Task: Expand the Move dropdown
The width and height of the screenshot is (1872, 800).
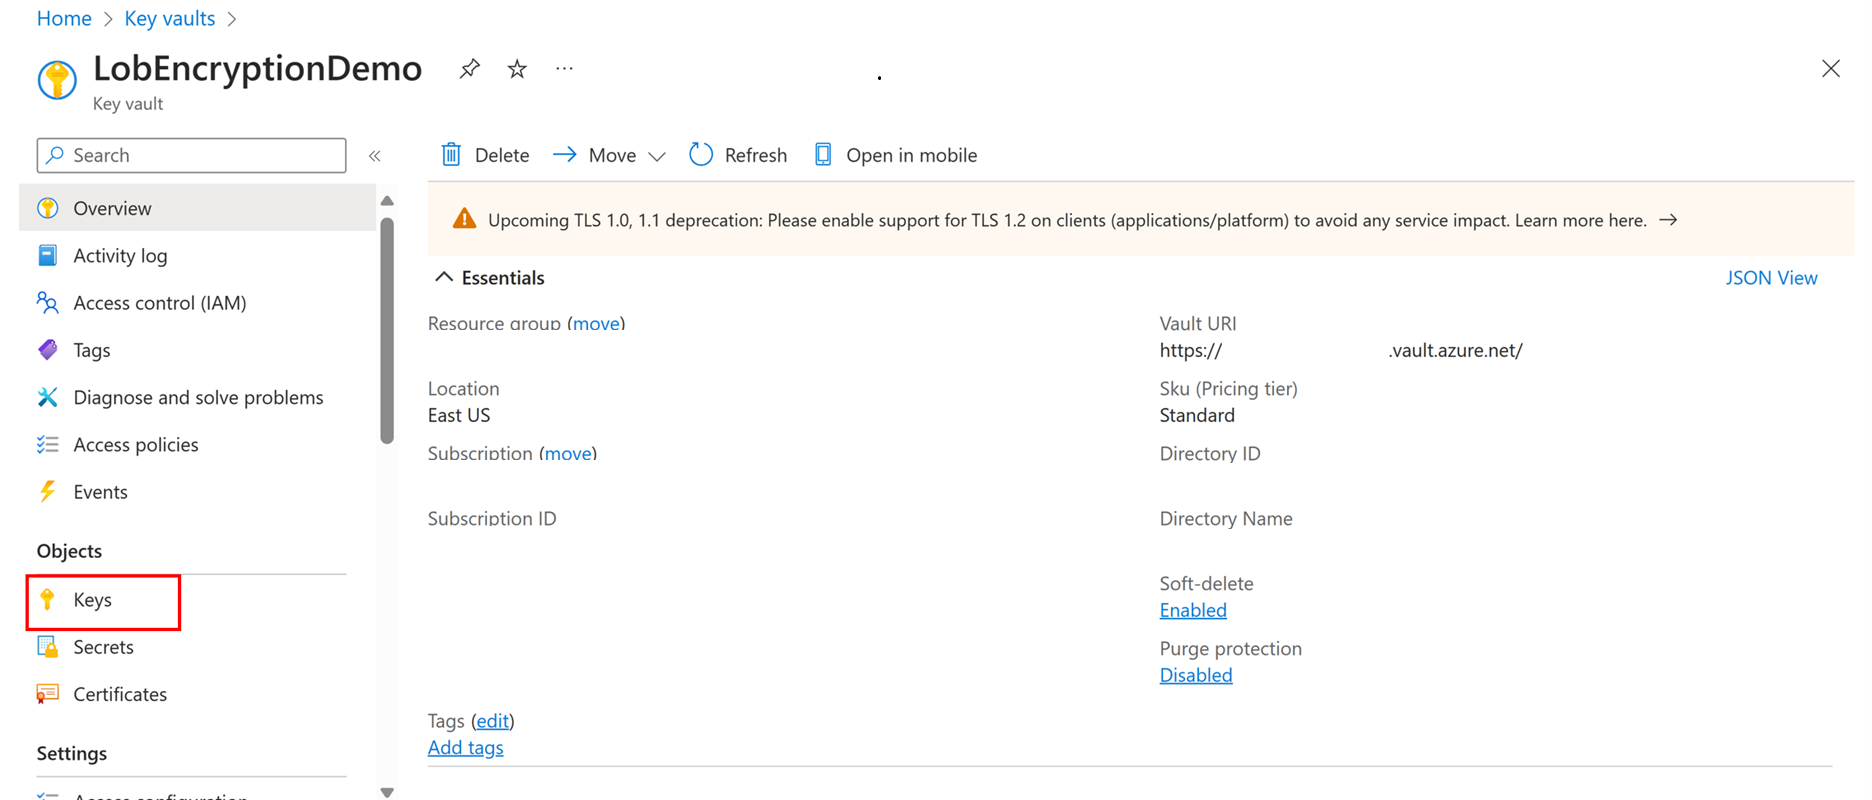Action: 656,156
